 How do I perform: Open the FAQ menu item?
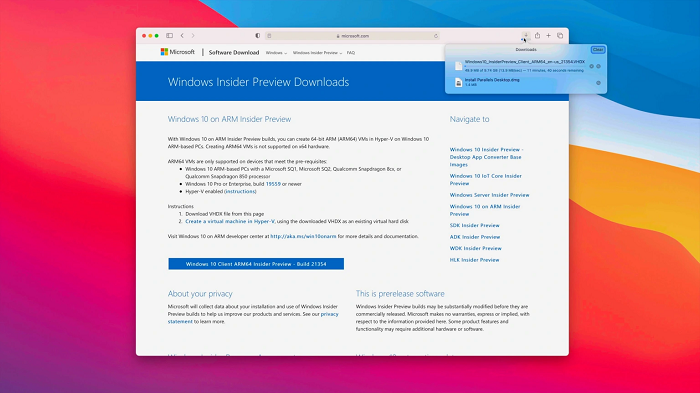(x=351, y=53)
